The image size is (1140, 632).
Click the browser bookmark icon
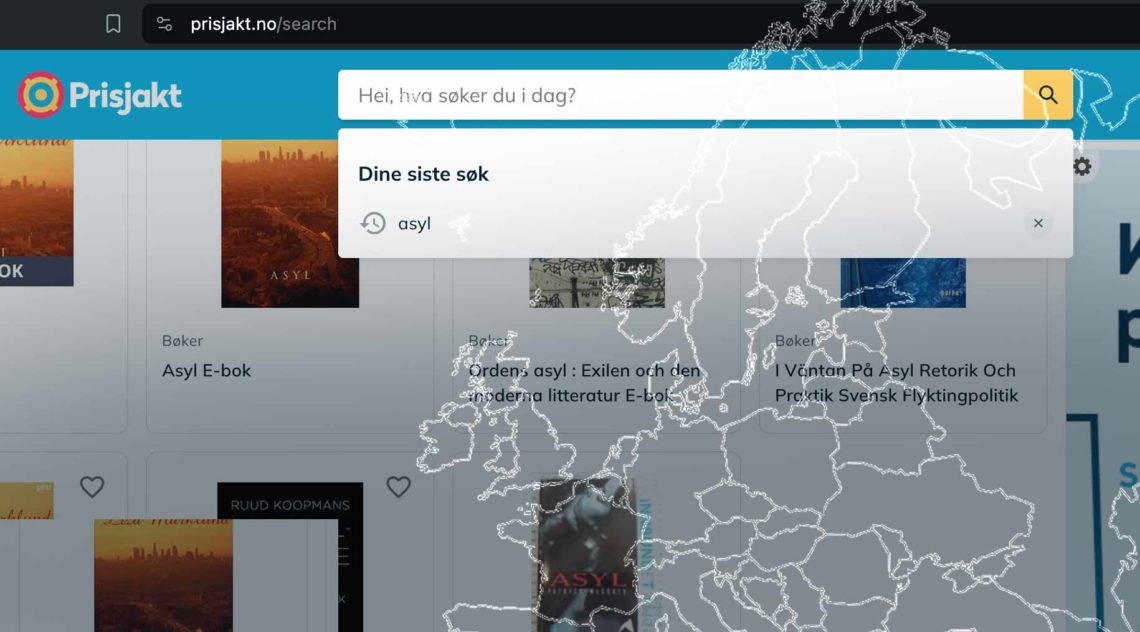113,24
